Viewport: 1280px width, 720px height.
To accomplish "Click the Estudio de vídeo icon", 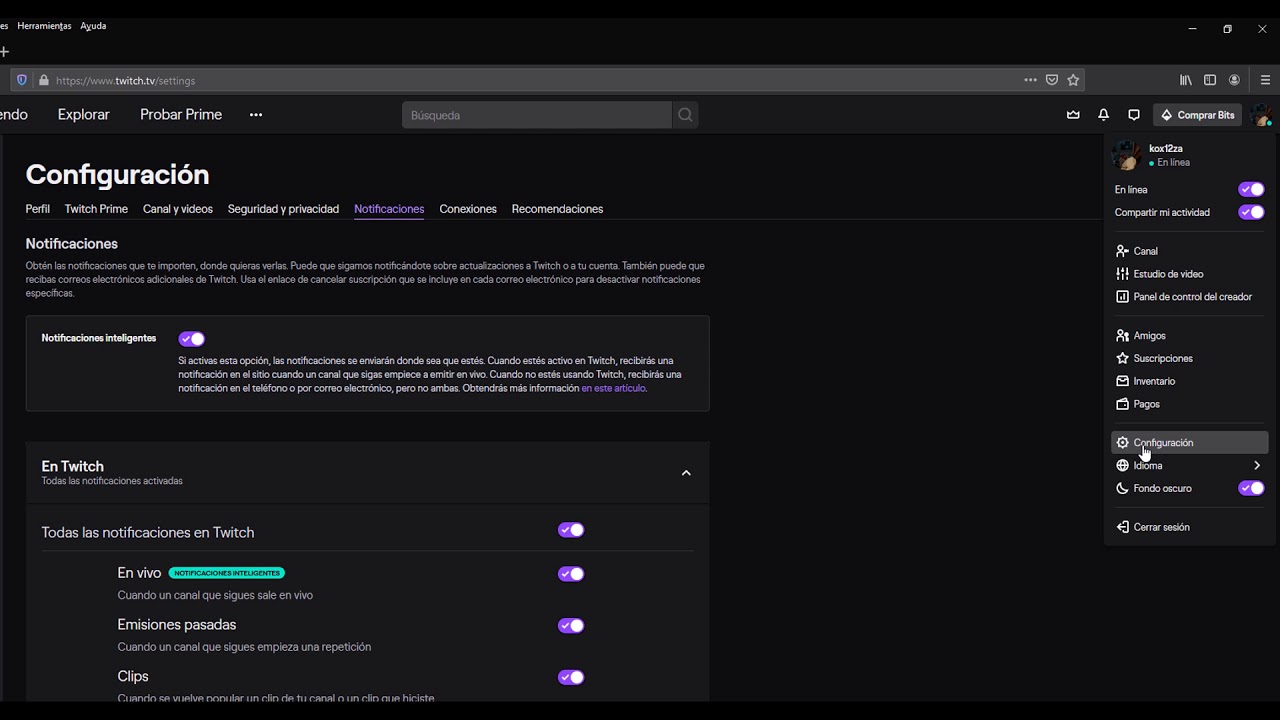I will tap(1122, 274).
